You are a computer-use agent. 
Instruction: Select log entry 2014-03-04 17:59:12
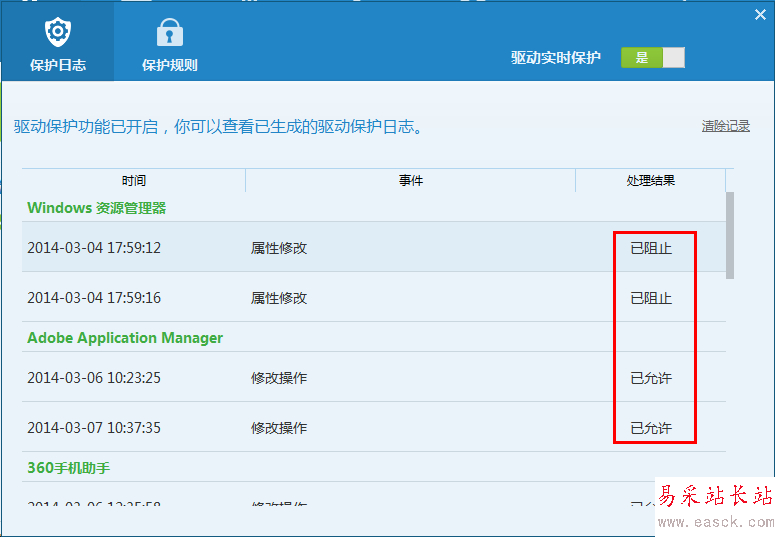[x=374, y=247]
